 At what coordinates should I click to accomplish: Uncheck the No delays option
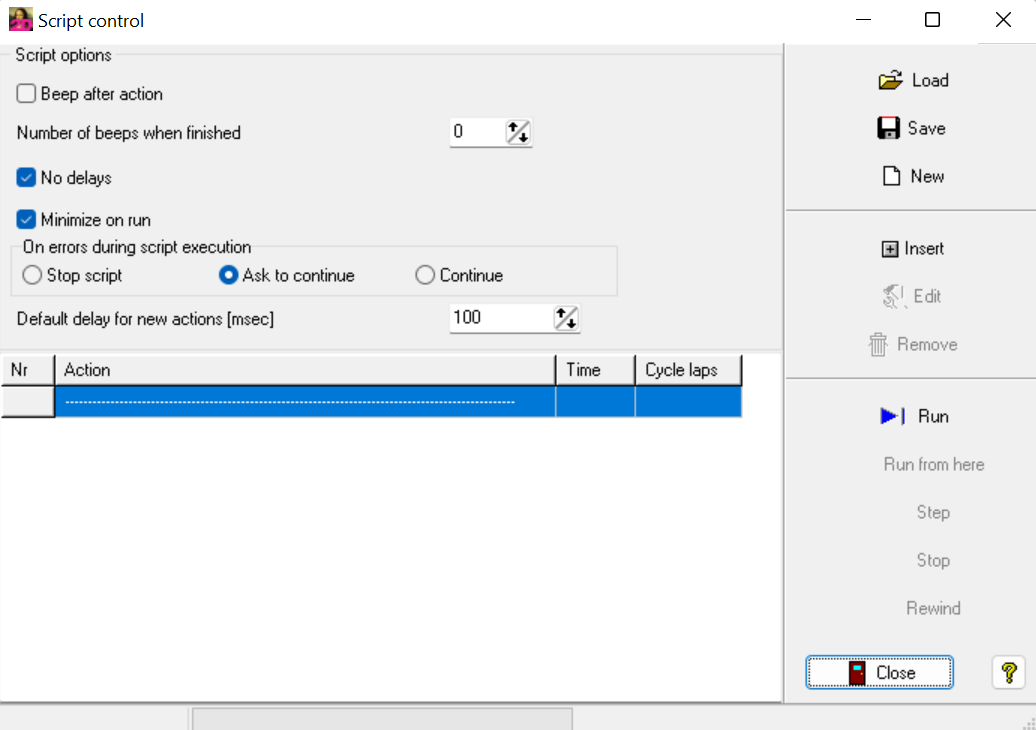27,178
